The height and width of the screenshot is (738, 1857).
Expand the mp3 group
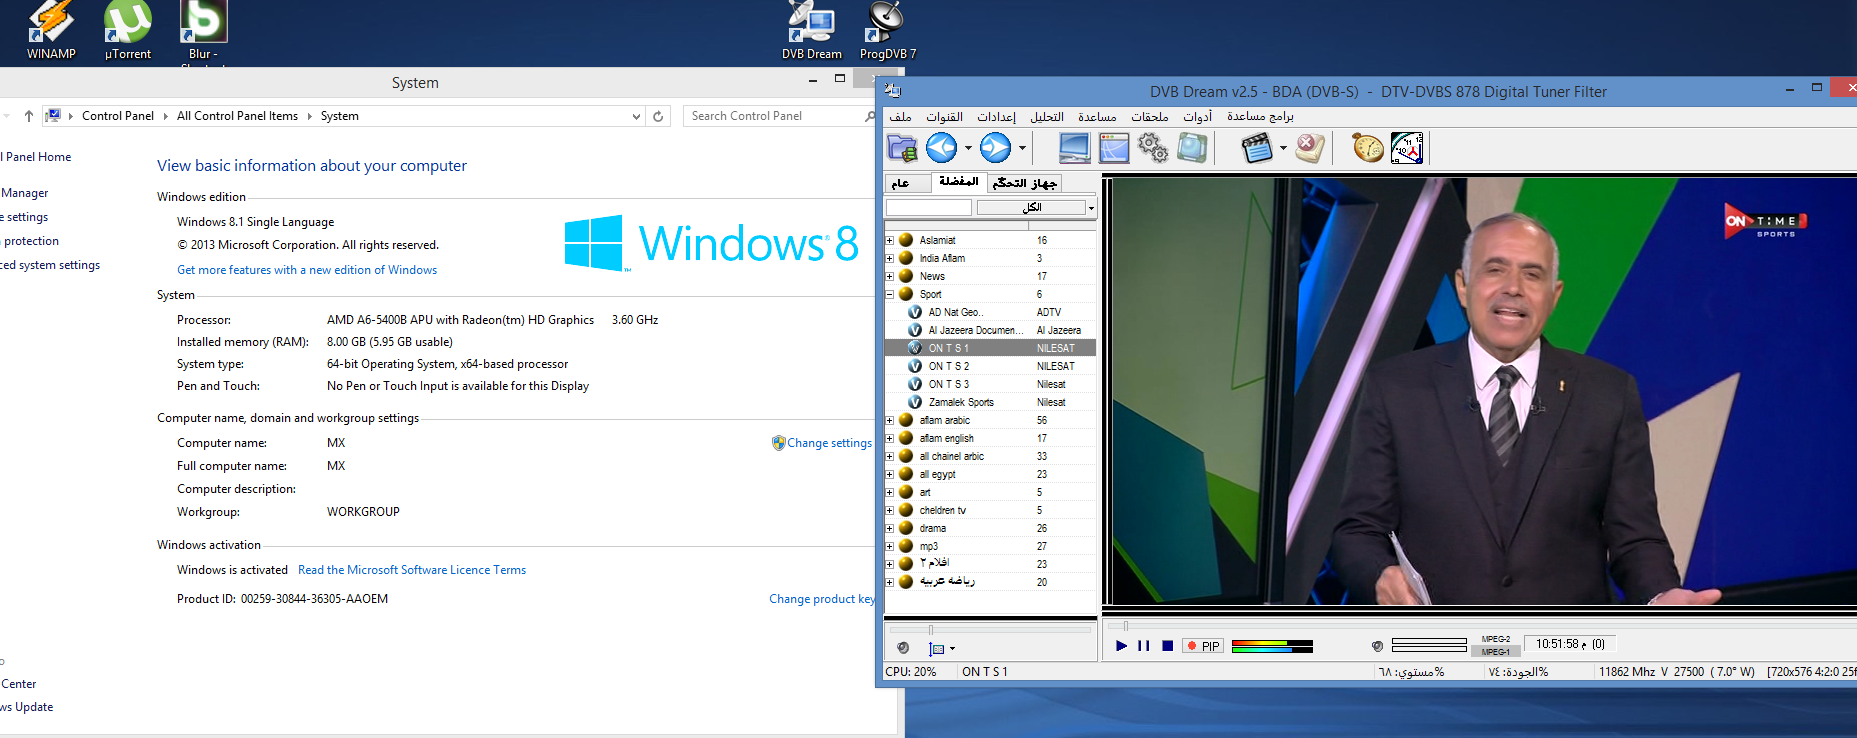pos(889,546)
